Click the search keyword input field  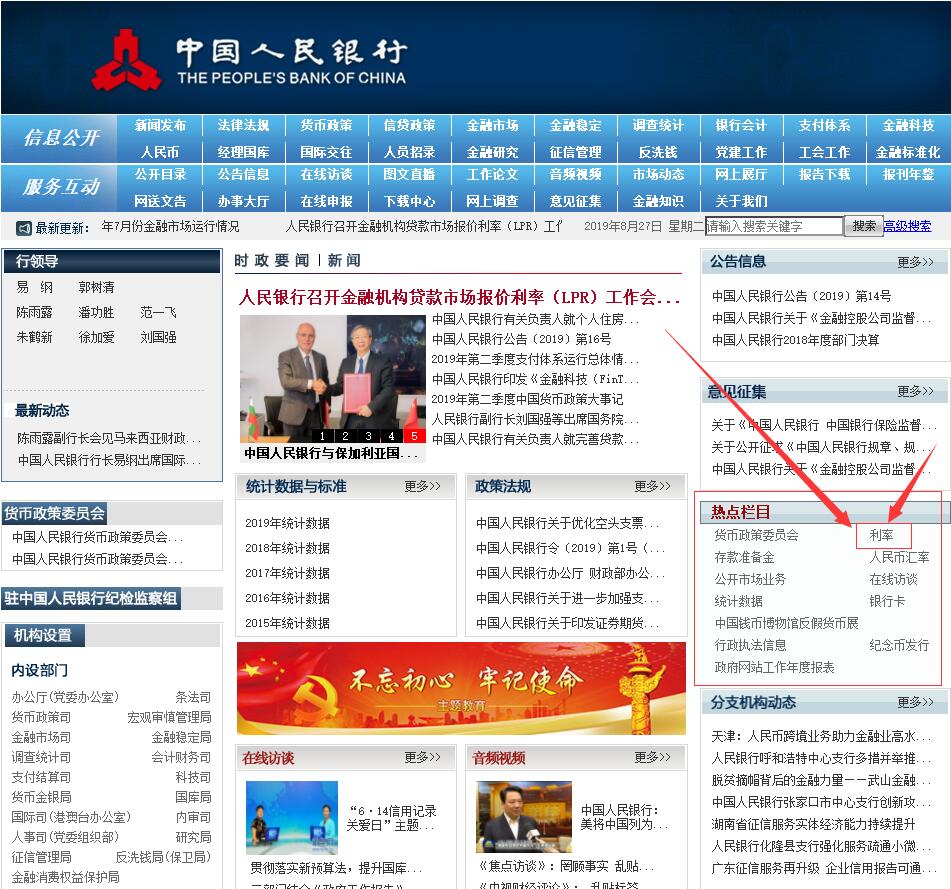pyautogui.click(x=773, y=227)
